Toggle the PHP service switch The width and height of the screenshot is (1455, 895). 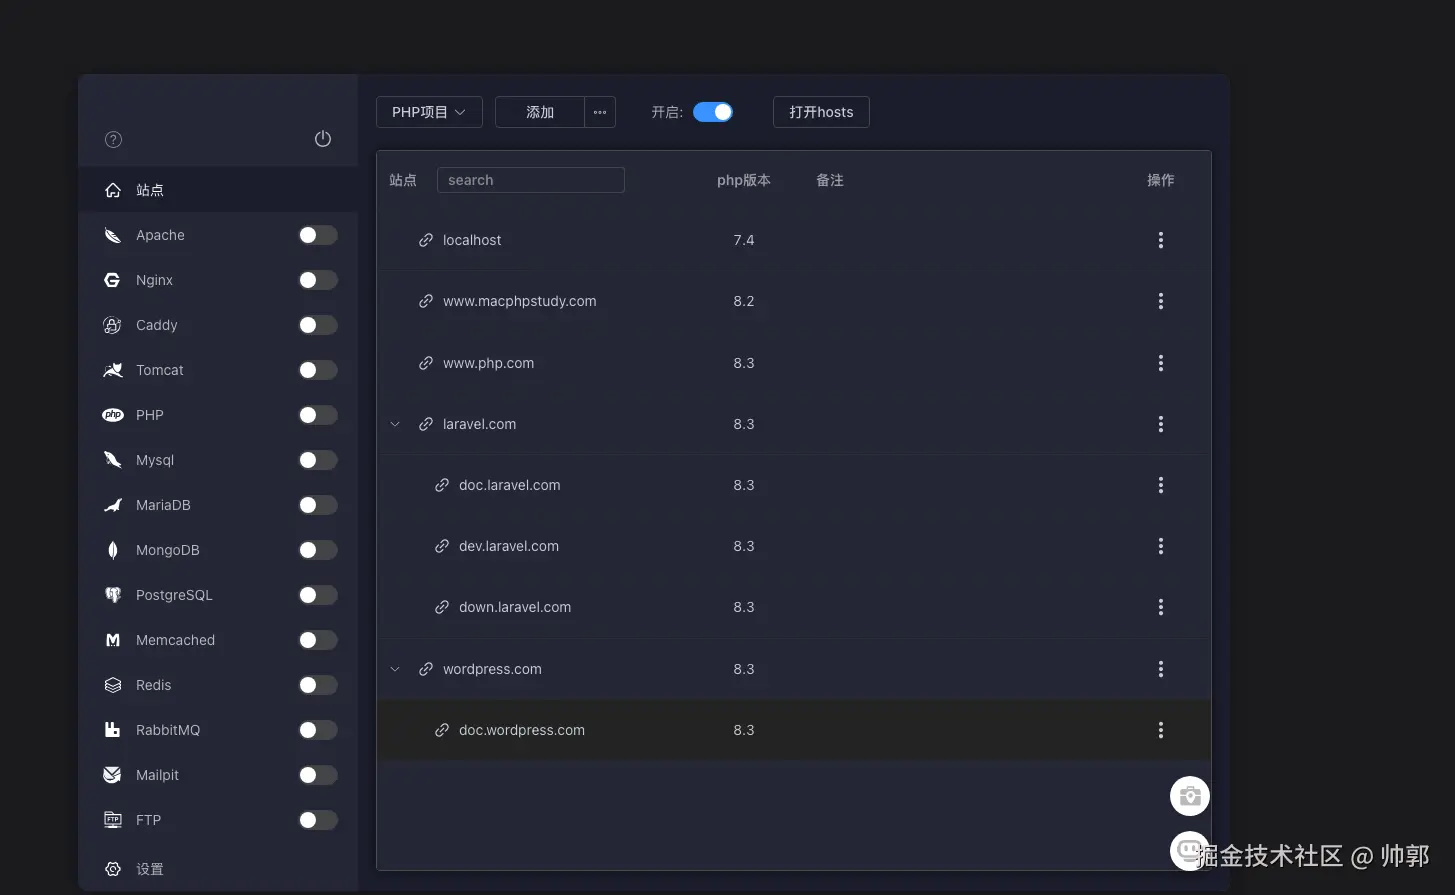(318, 415)
